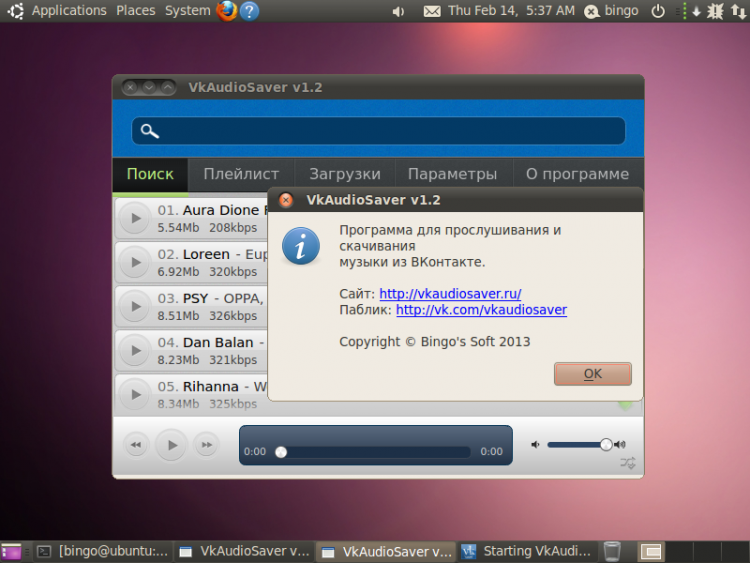Screen dimensions: 750x563
Task: Click the Ubuntu logo icon
Action: [15, 11]
